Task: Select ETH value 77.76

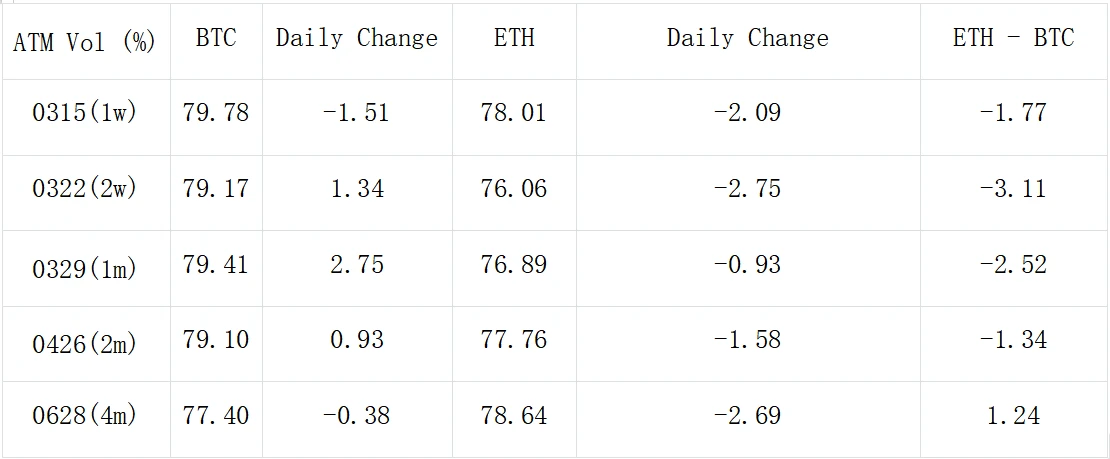Action: pos(514,340)
